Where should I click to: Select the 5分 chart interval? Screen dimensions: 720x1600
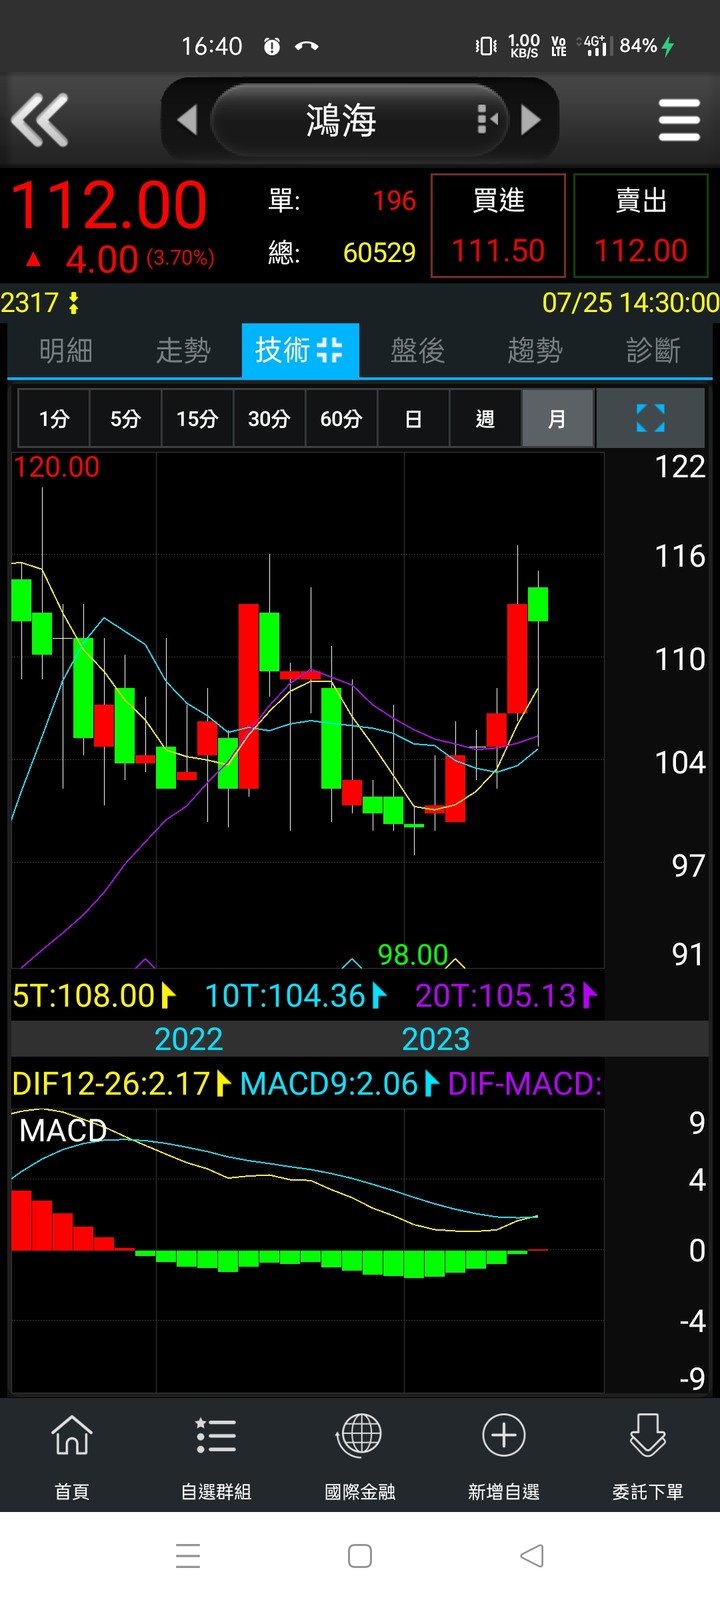pos(125,418)
